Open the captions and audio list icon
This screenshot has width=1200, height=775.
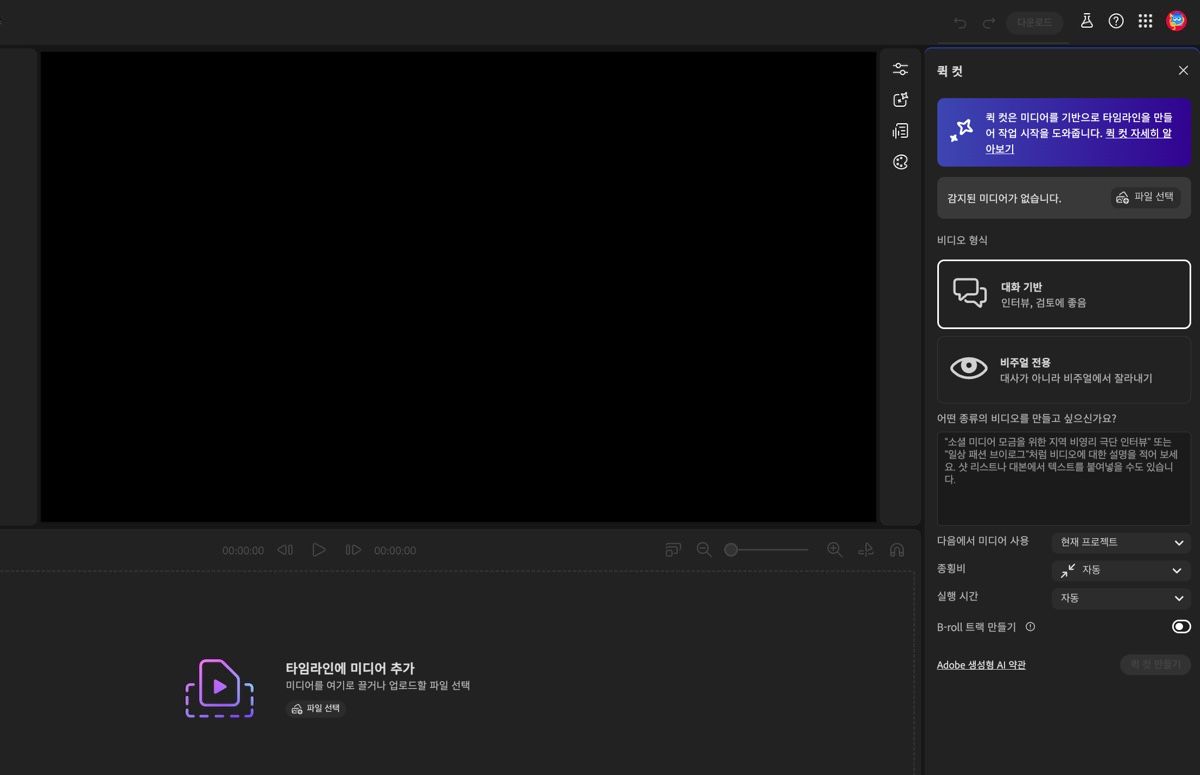pyautogui.click(x=900, y=131)
